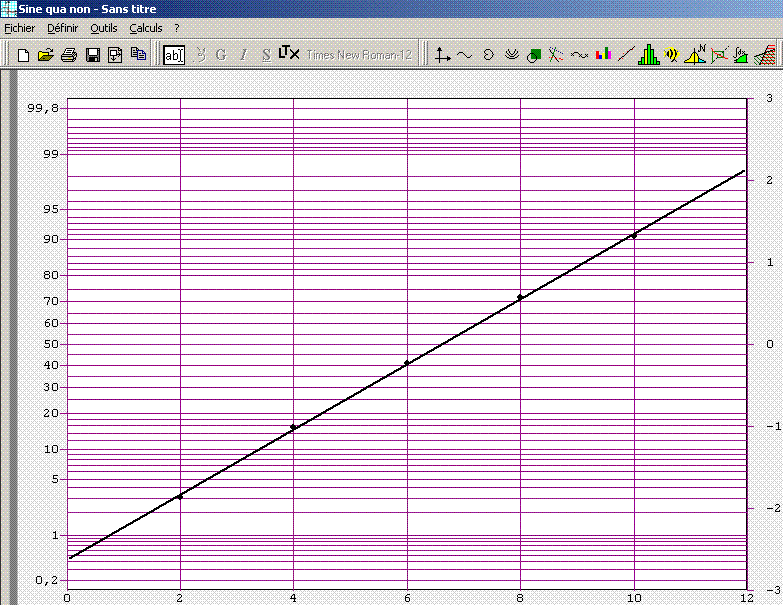
Task: Open the Times New Roman-12 font selector
Action: click(360, 55)
